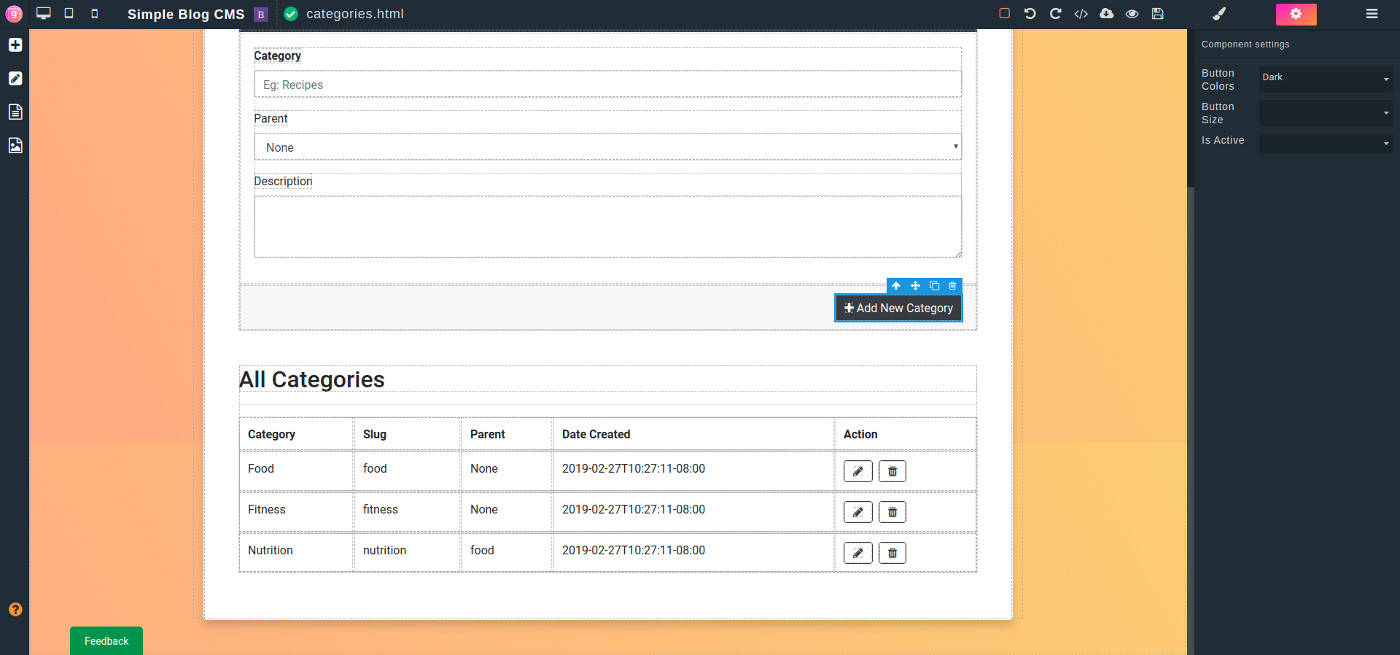Expand the Parent select field
The width and height of the screenshot is (1400, 655).
point(607,147)
